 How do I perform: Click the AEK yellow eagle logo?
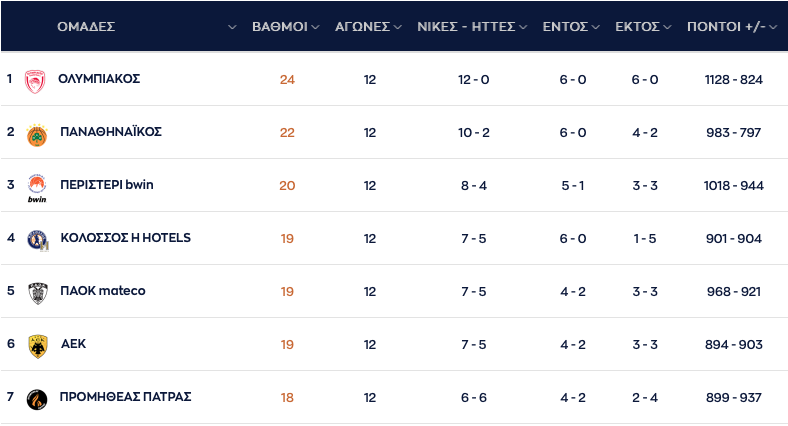(37, 345)
